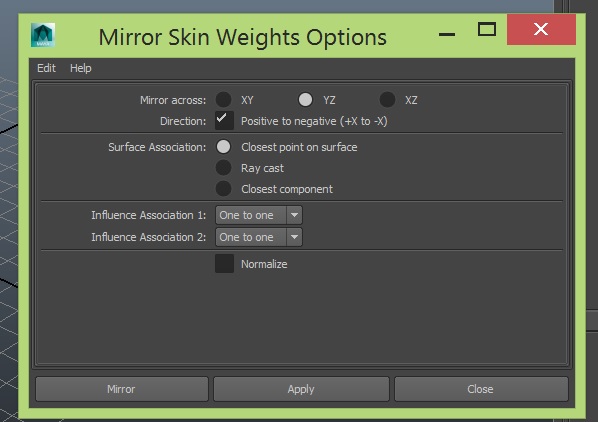Viewport: 598px width, 422px height.
Task: Click the Influence Association 2 label
Action: (x=149, y=237)
